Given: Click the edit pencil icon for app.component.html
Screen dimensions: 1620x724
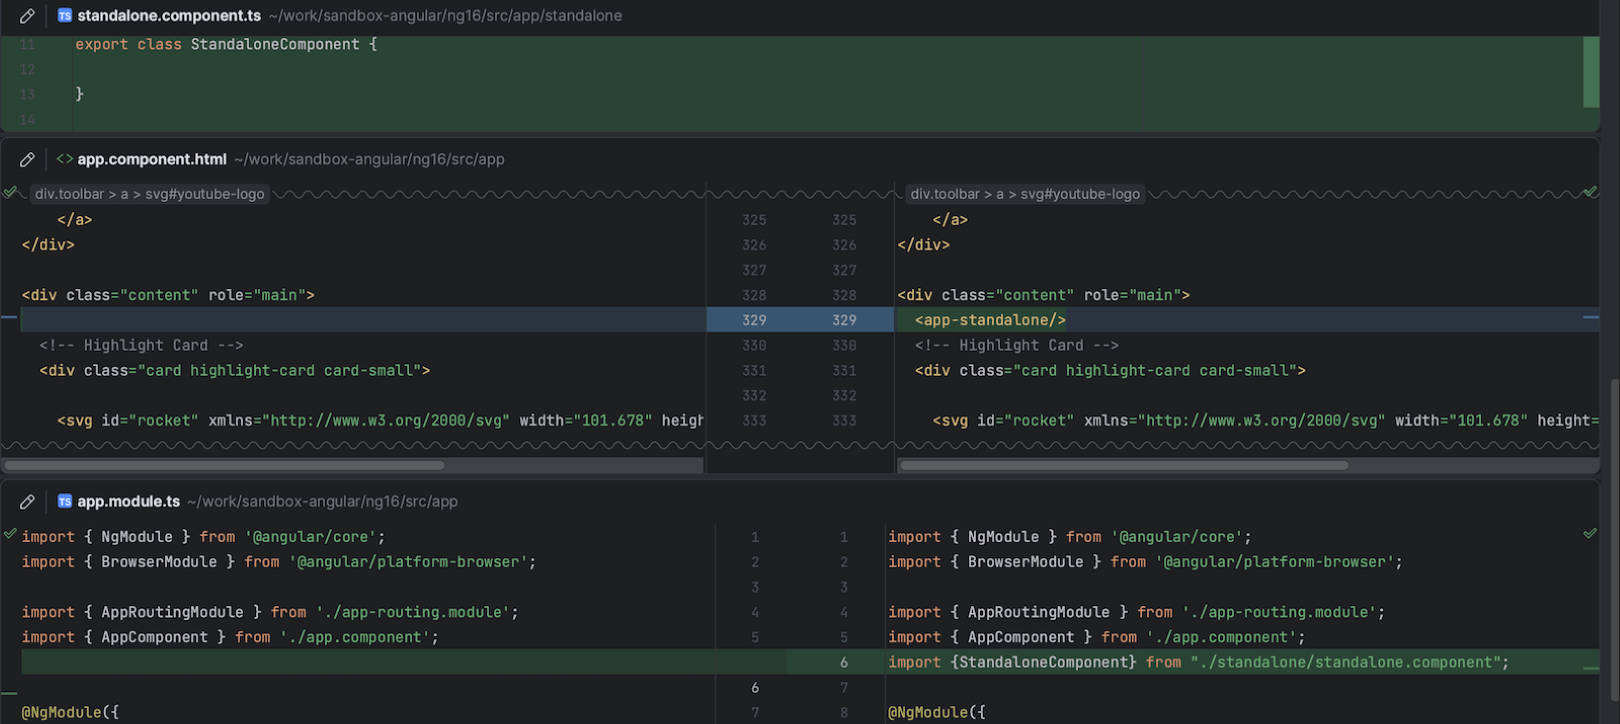Looking at the screenshot, I should click(27, 159).
